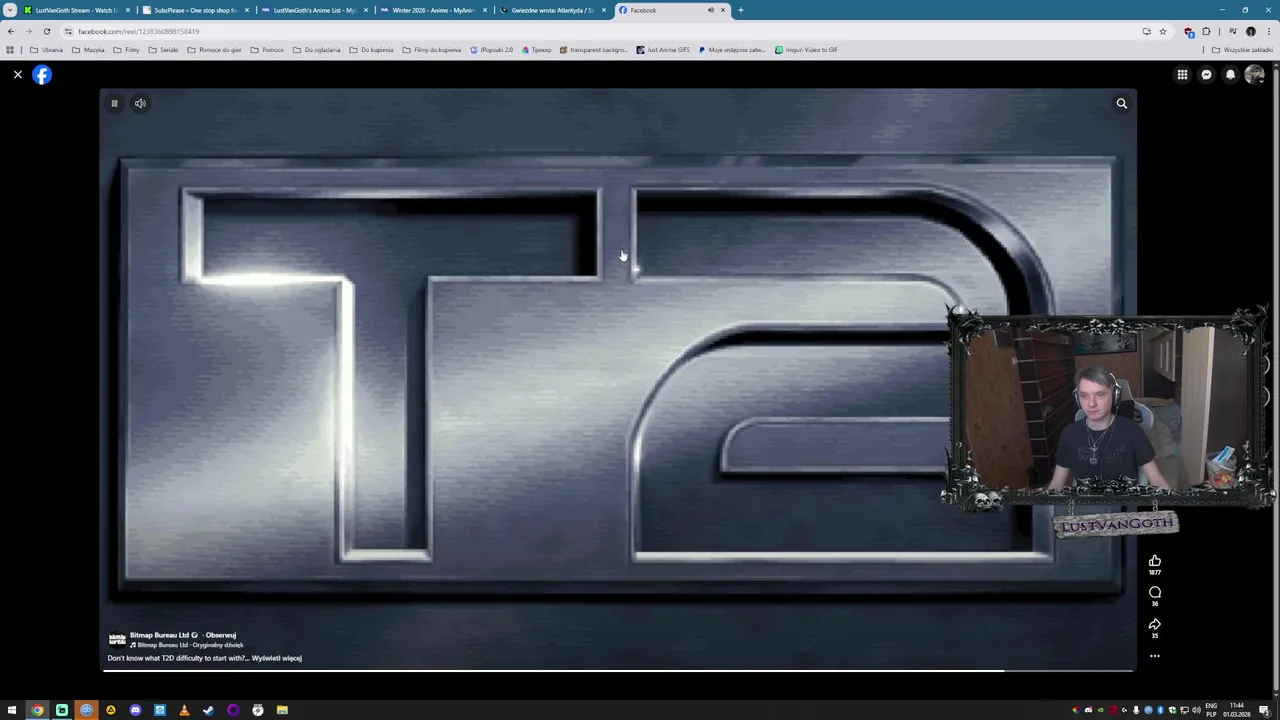Open the Do kupienia bookmark folder
This screenshot has height=720, width=1280.
point(371,50)
